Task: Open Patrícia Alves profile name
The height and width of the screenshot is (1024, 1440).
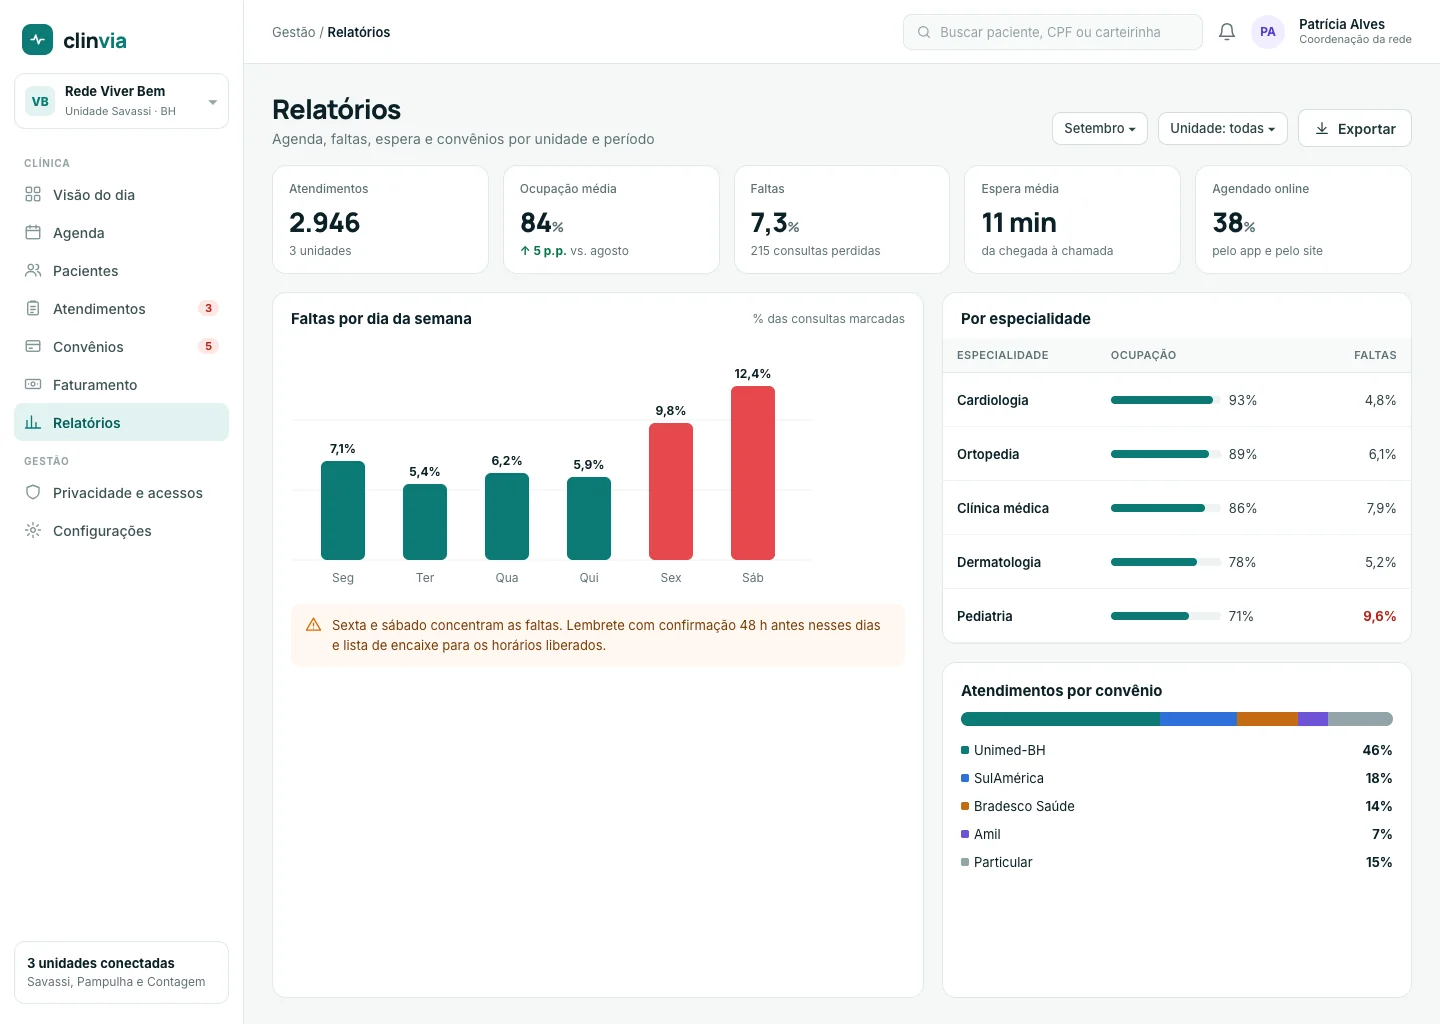Action: click(x=1342, y=24)
